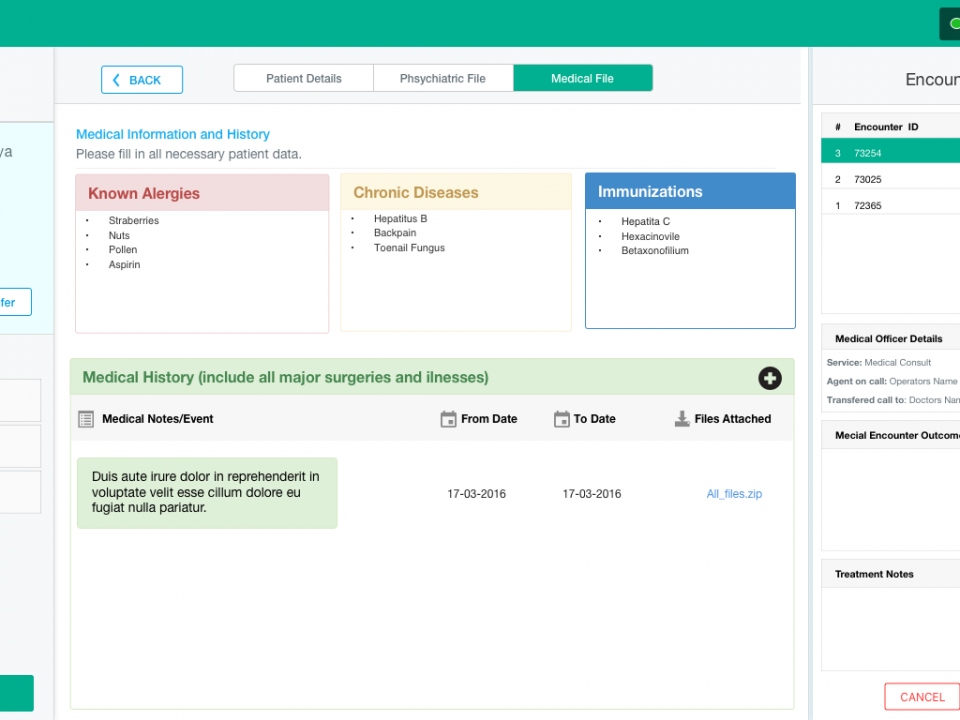This screenshot has width=960, height=720.
Task: Click the Known Alergies panel header
Action: (x=202, y=193)
